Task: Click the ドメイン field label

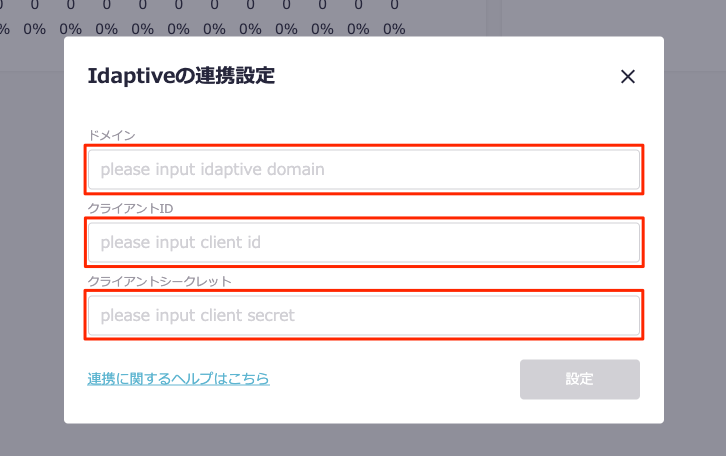Action: pos(111,135)
